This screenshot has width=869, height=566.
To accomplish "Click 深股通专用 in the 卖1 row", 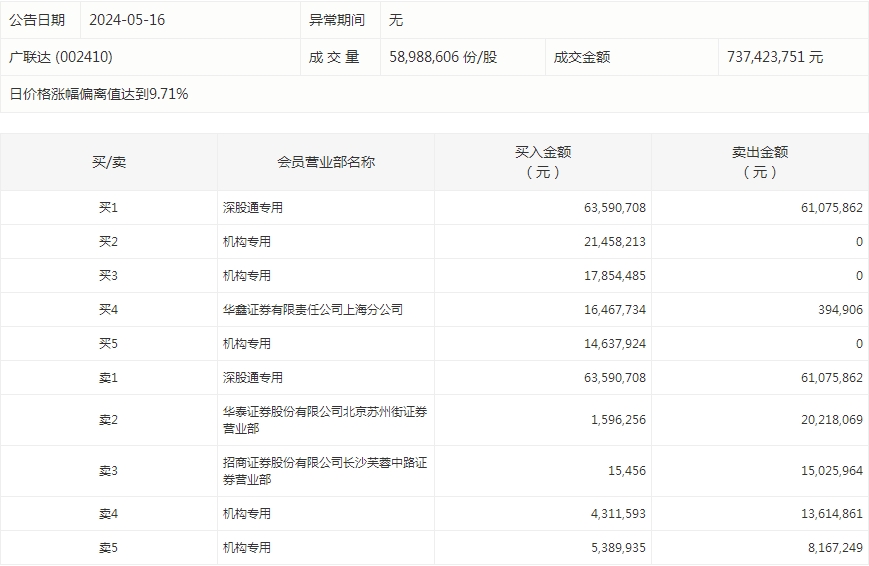I will tap(253, 378).
